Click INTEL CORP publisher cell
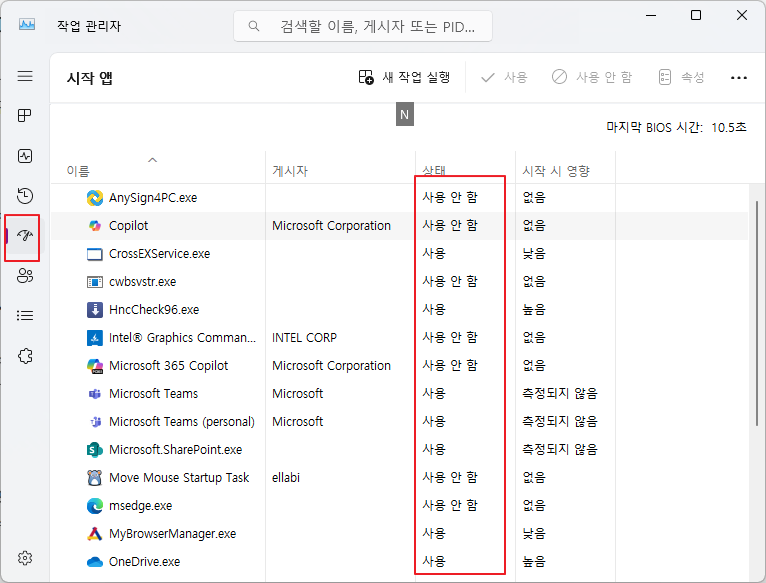766x583 pixels. pyautogui.click(x=304, y=338)
